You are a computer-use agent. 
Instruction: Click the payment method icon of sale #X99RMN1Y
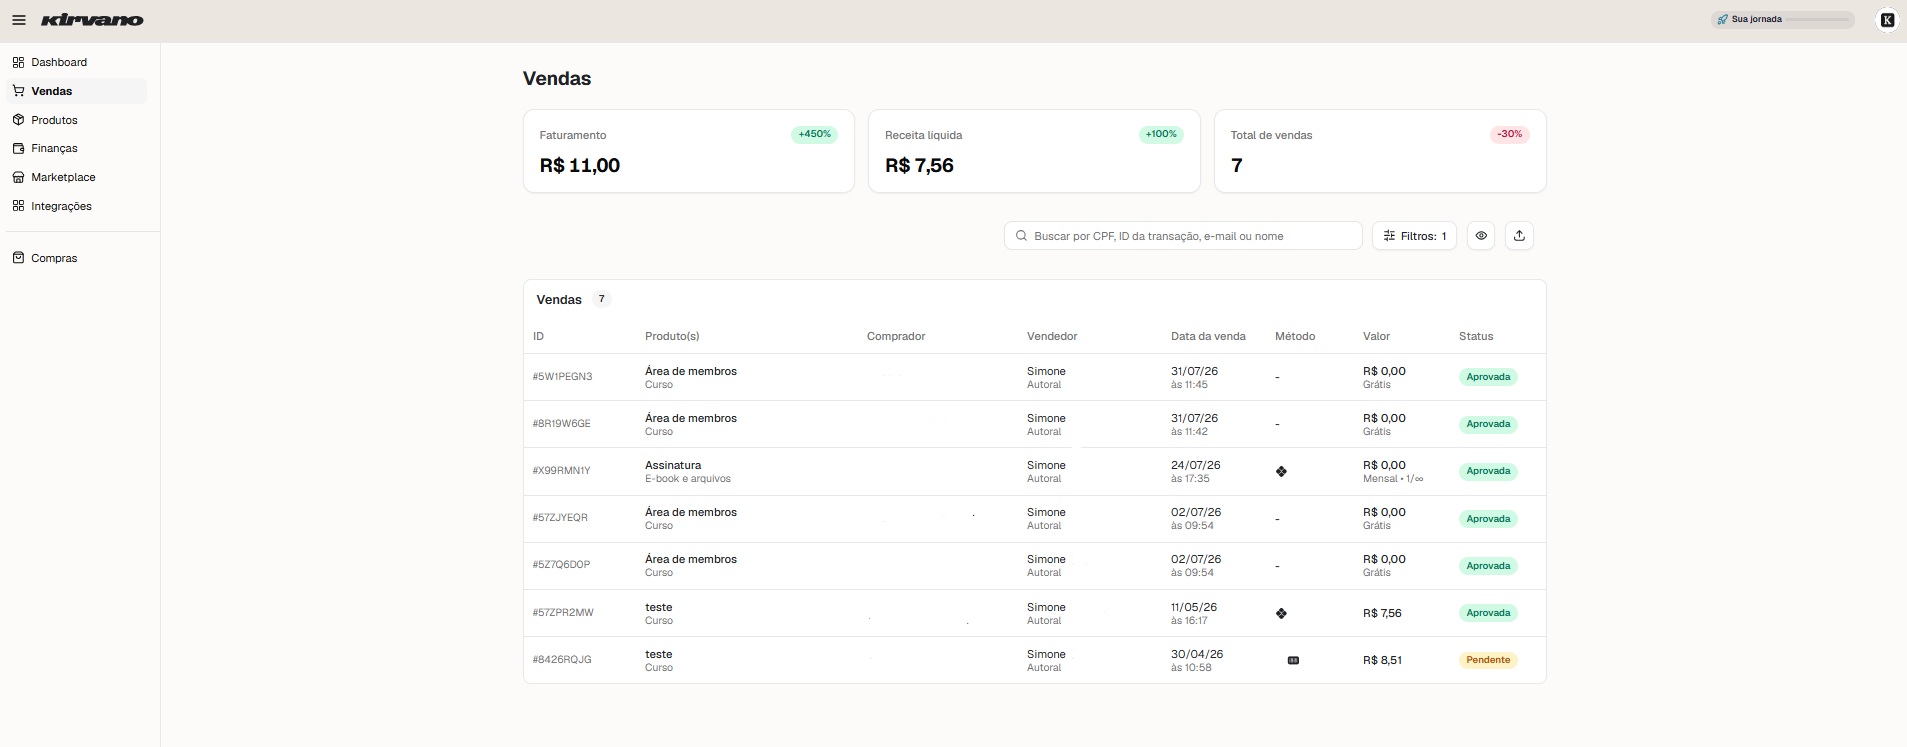(x=1281, y=471)
